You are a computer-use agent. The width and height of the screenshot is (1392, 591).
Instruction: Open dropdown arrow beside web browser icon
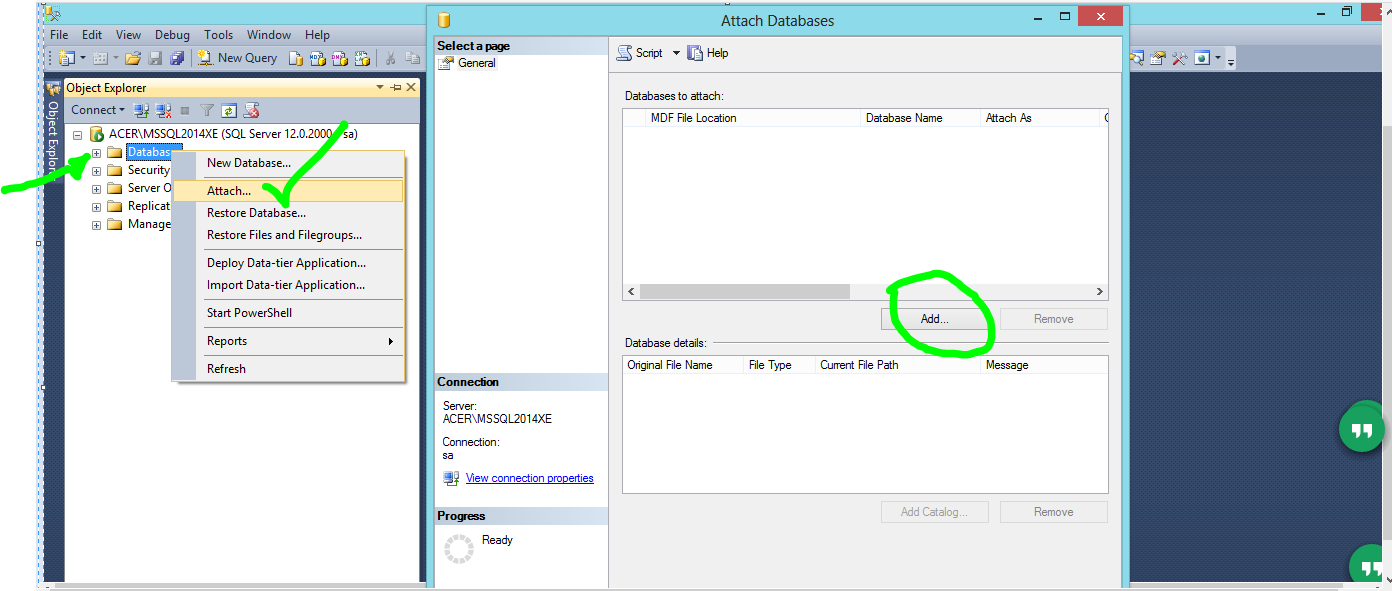coord(1218,58)
